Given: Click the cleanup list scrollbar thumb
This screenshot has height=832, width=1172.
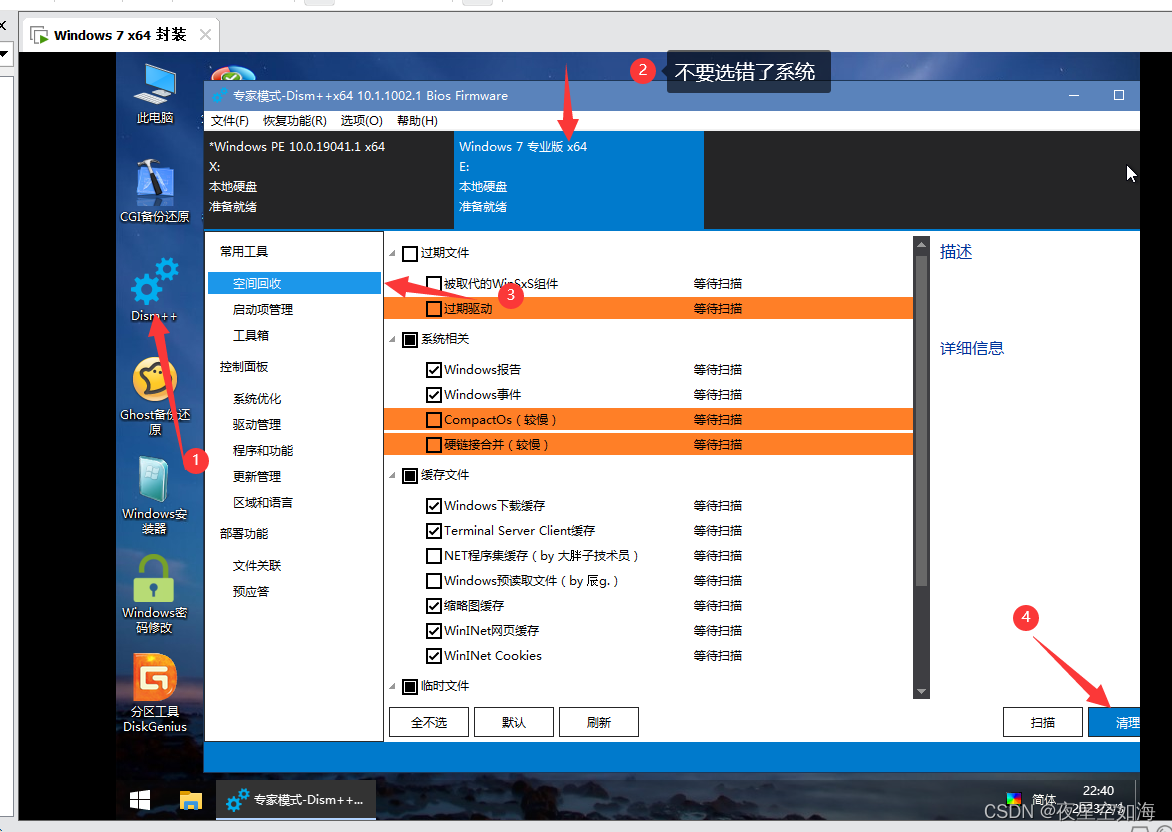Looking at the screenshot, I should click(922, 420).
